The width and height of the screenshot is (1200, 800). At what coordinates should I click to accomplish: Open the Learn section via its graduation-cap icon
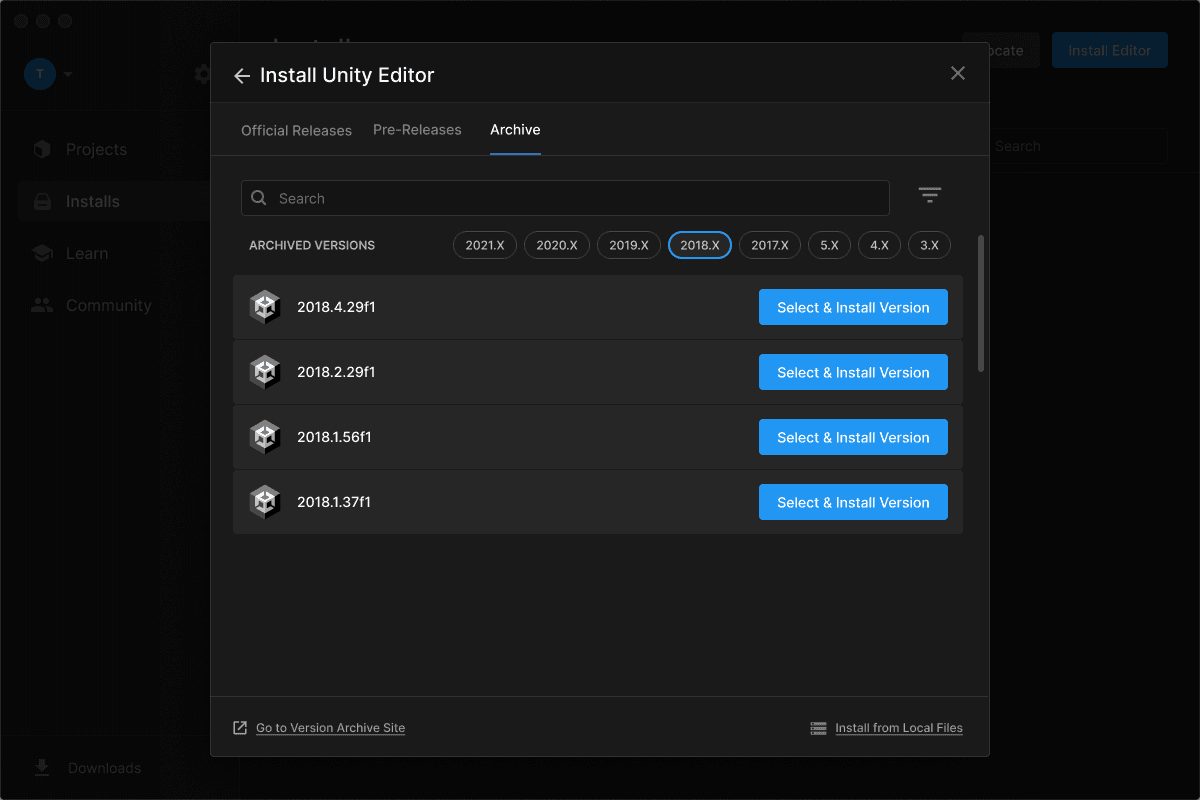click(42, 253)
